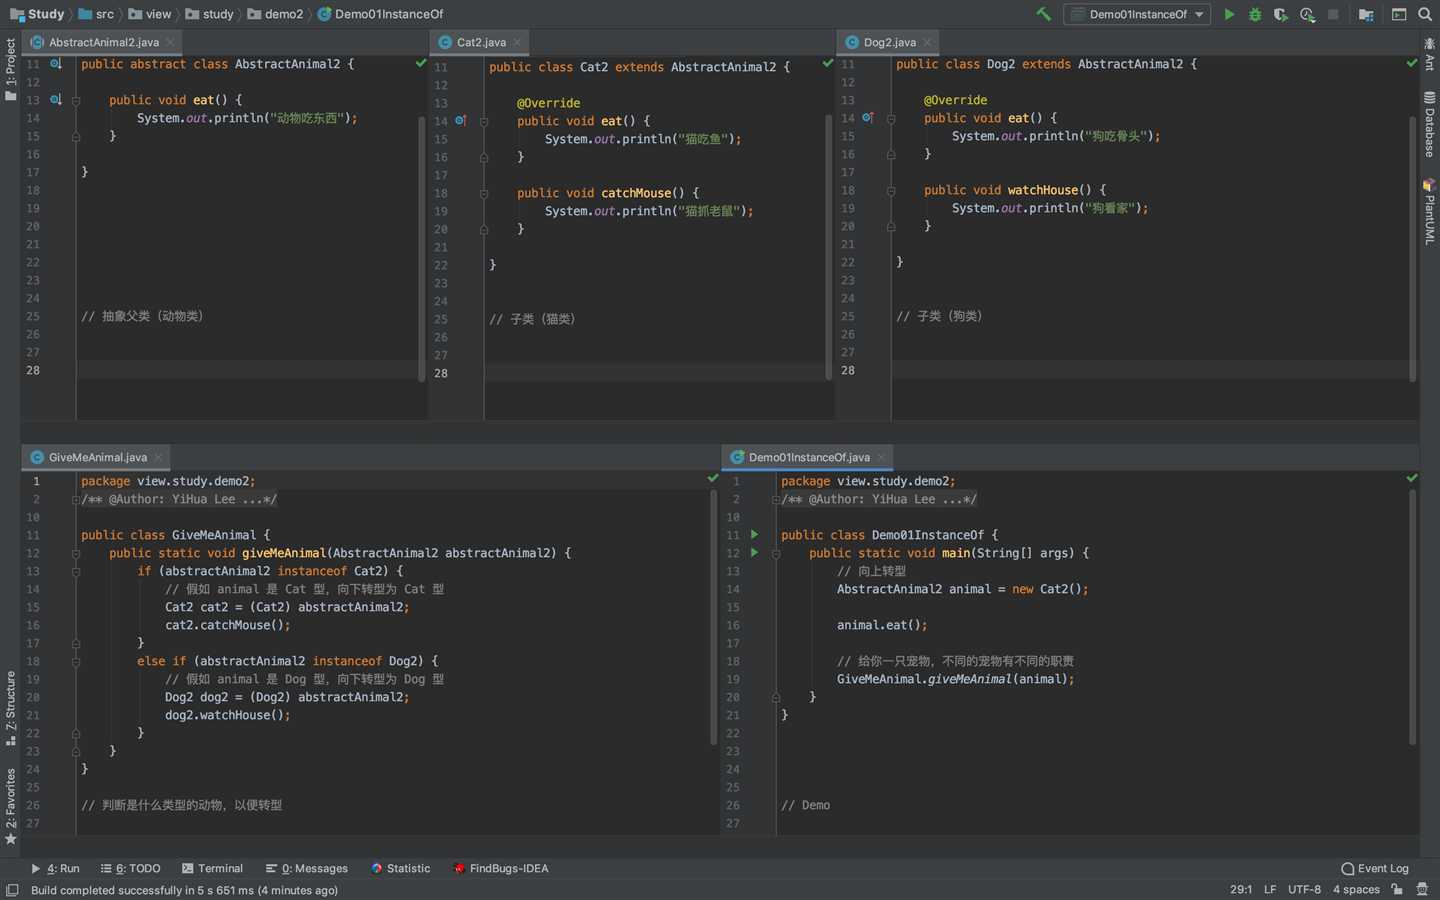Collapse the catchMouse method fold in Cat2.java
The height and width of the screenshot is (900, 1440).
tap(484, 193)
